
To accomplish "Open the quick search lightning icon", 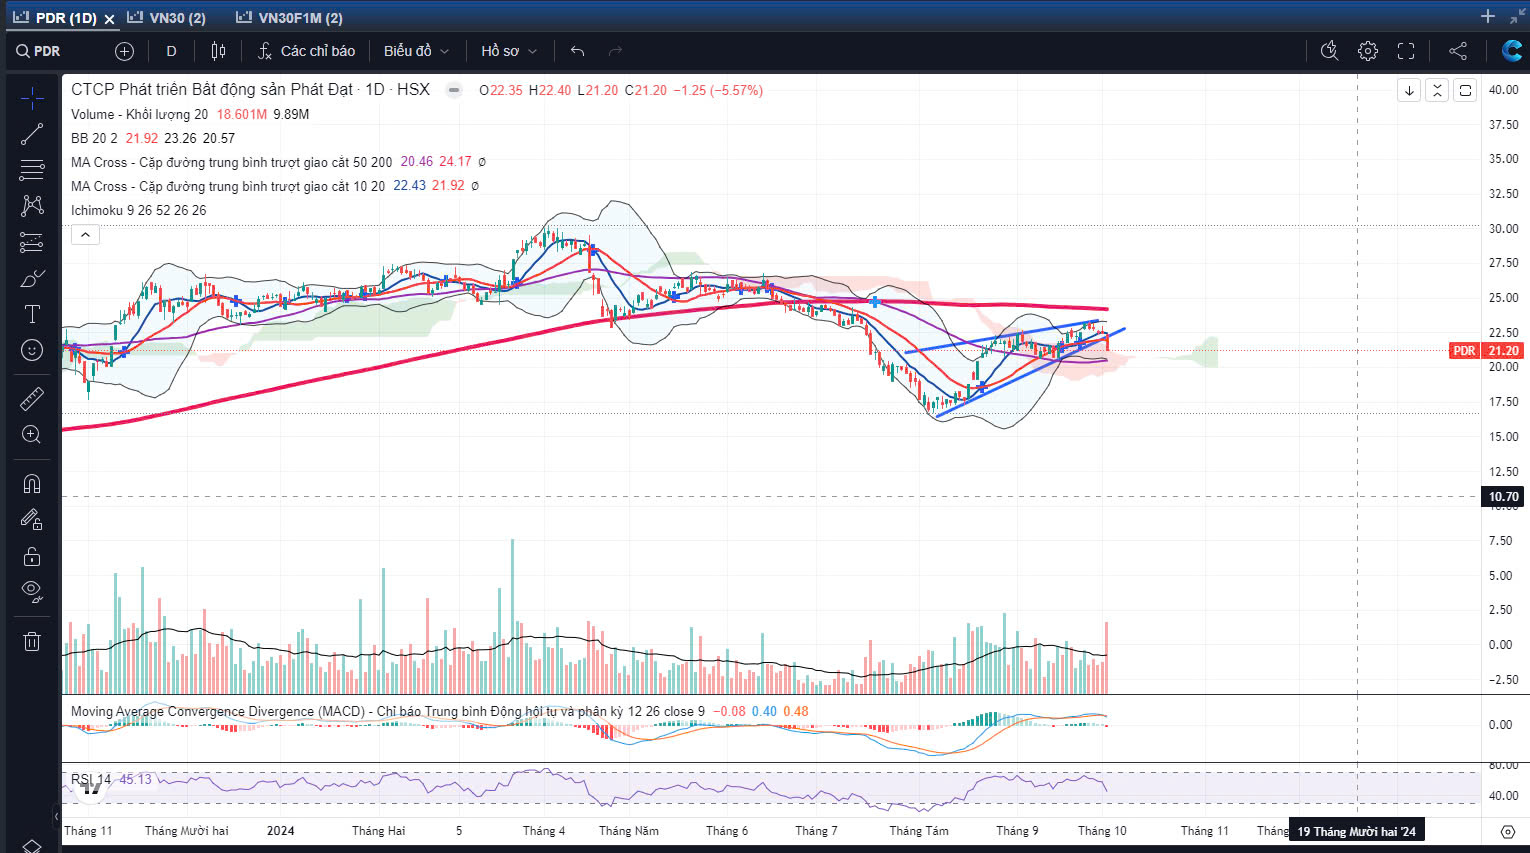I will tap(1329, 51).
